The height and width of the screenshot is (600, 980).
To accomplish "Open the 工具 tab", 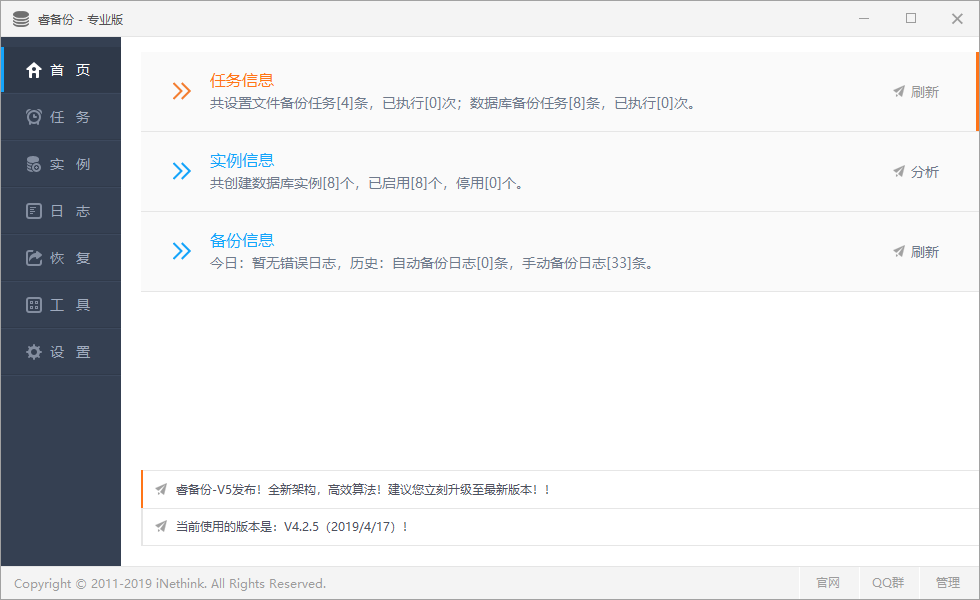I will (61, 305).
